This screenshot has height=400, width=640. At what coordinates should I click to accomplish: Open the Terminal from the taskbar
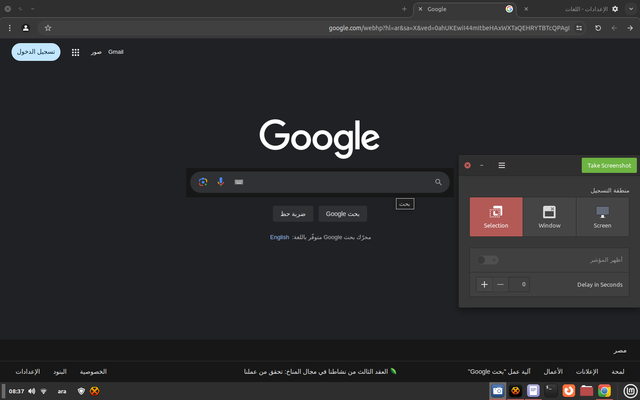click(x=551, y=391)
